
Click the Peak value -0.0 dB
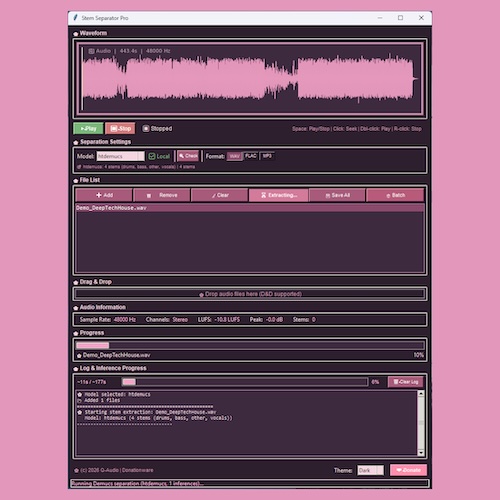pyautogui.click(x=274, y=319)
